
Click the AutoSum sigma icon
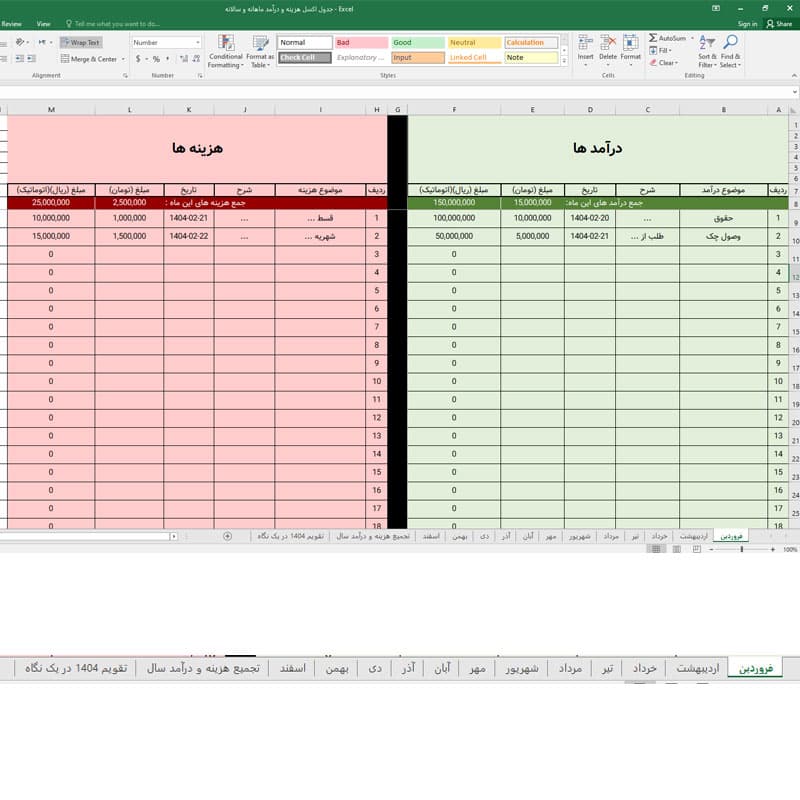[653, 38]
